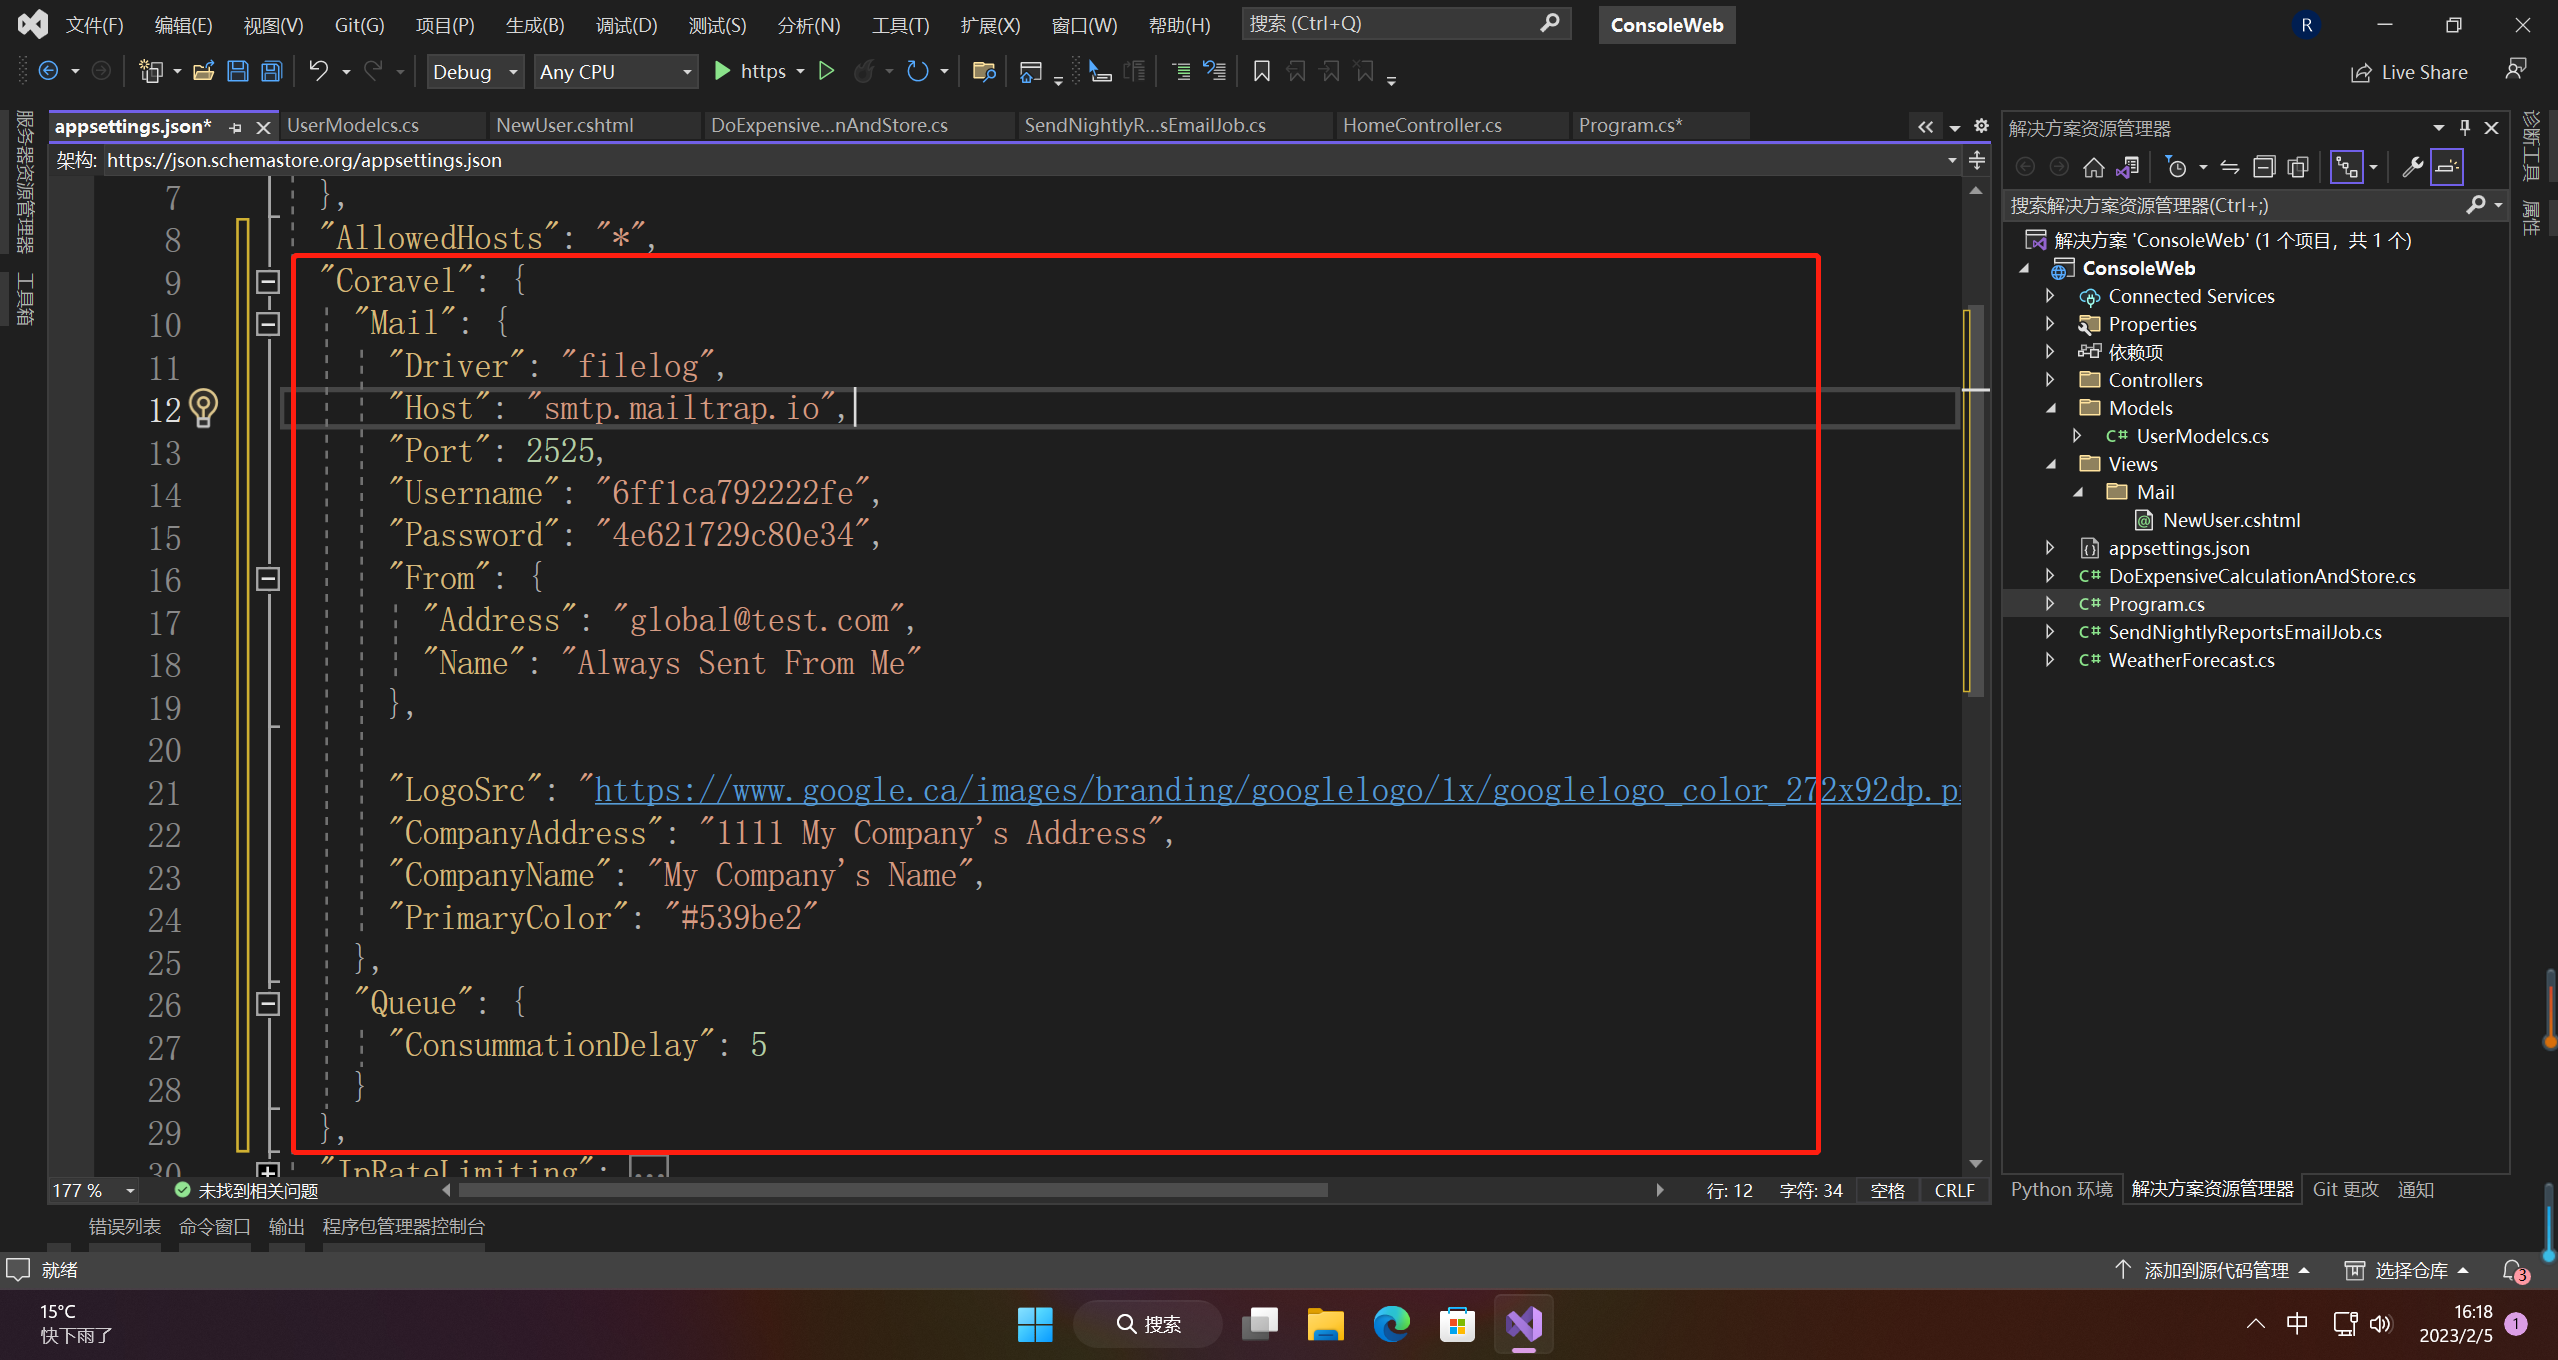
Task: Click the Undo arrow icon
Action: tap(318, 71)
